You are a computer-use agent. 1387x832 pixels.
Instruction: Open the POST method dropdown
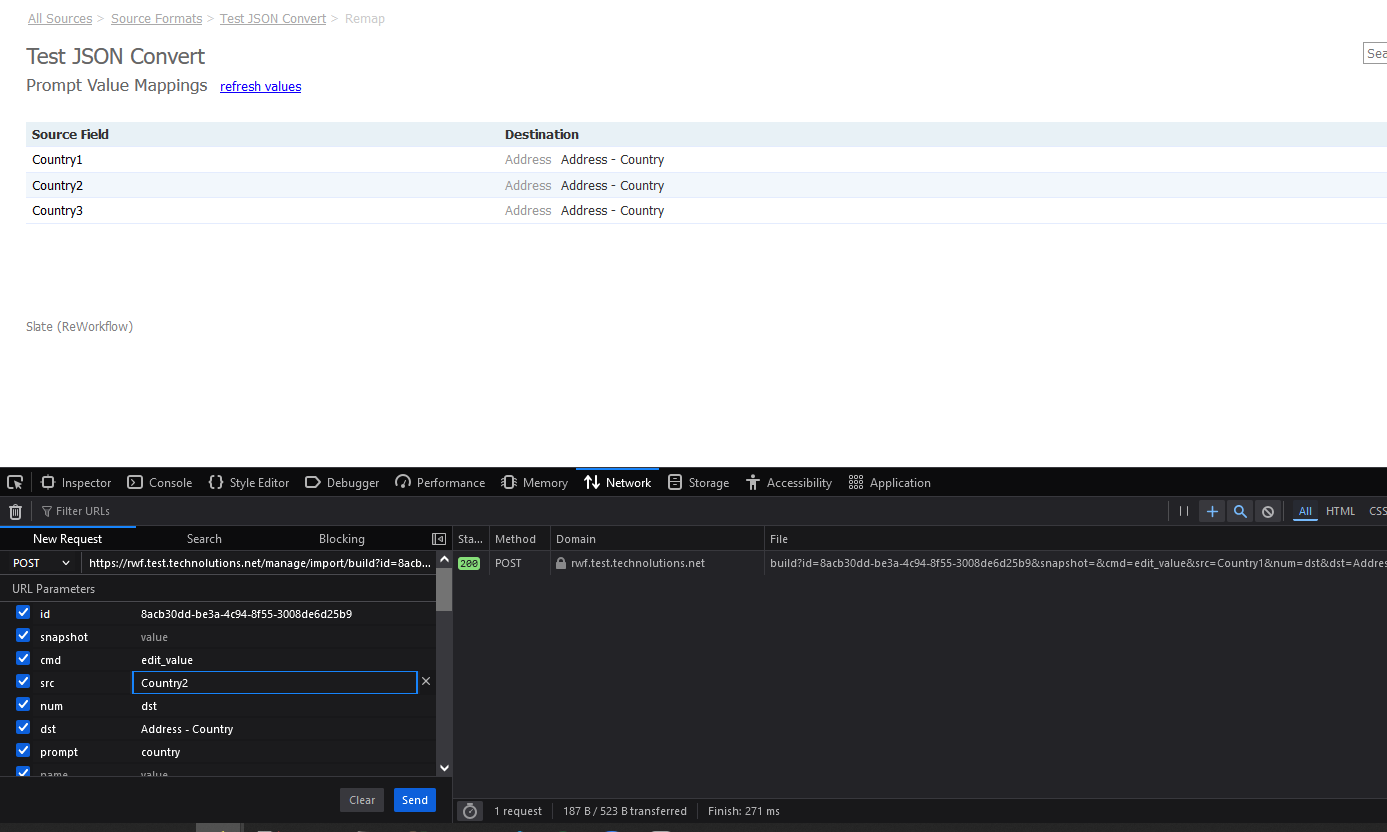41,563
